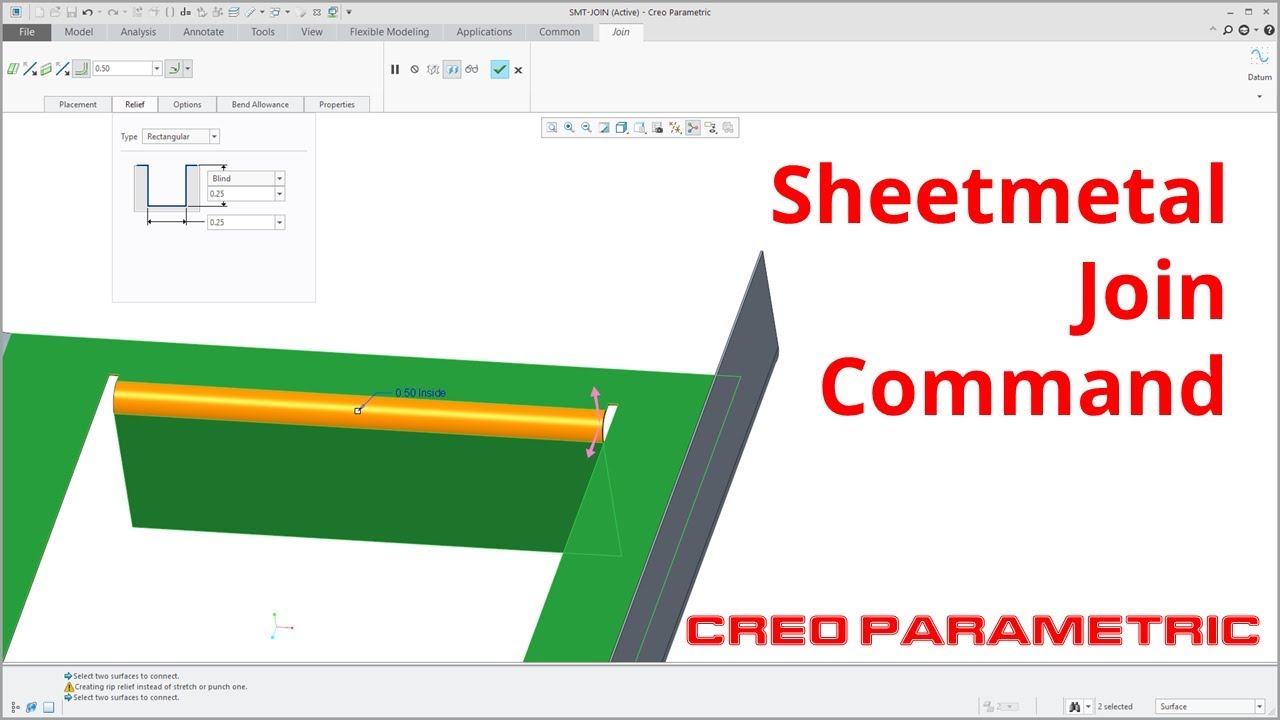Click the bend radius side icon
1280x720 pixels.
(173, 69)
